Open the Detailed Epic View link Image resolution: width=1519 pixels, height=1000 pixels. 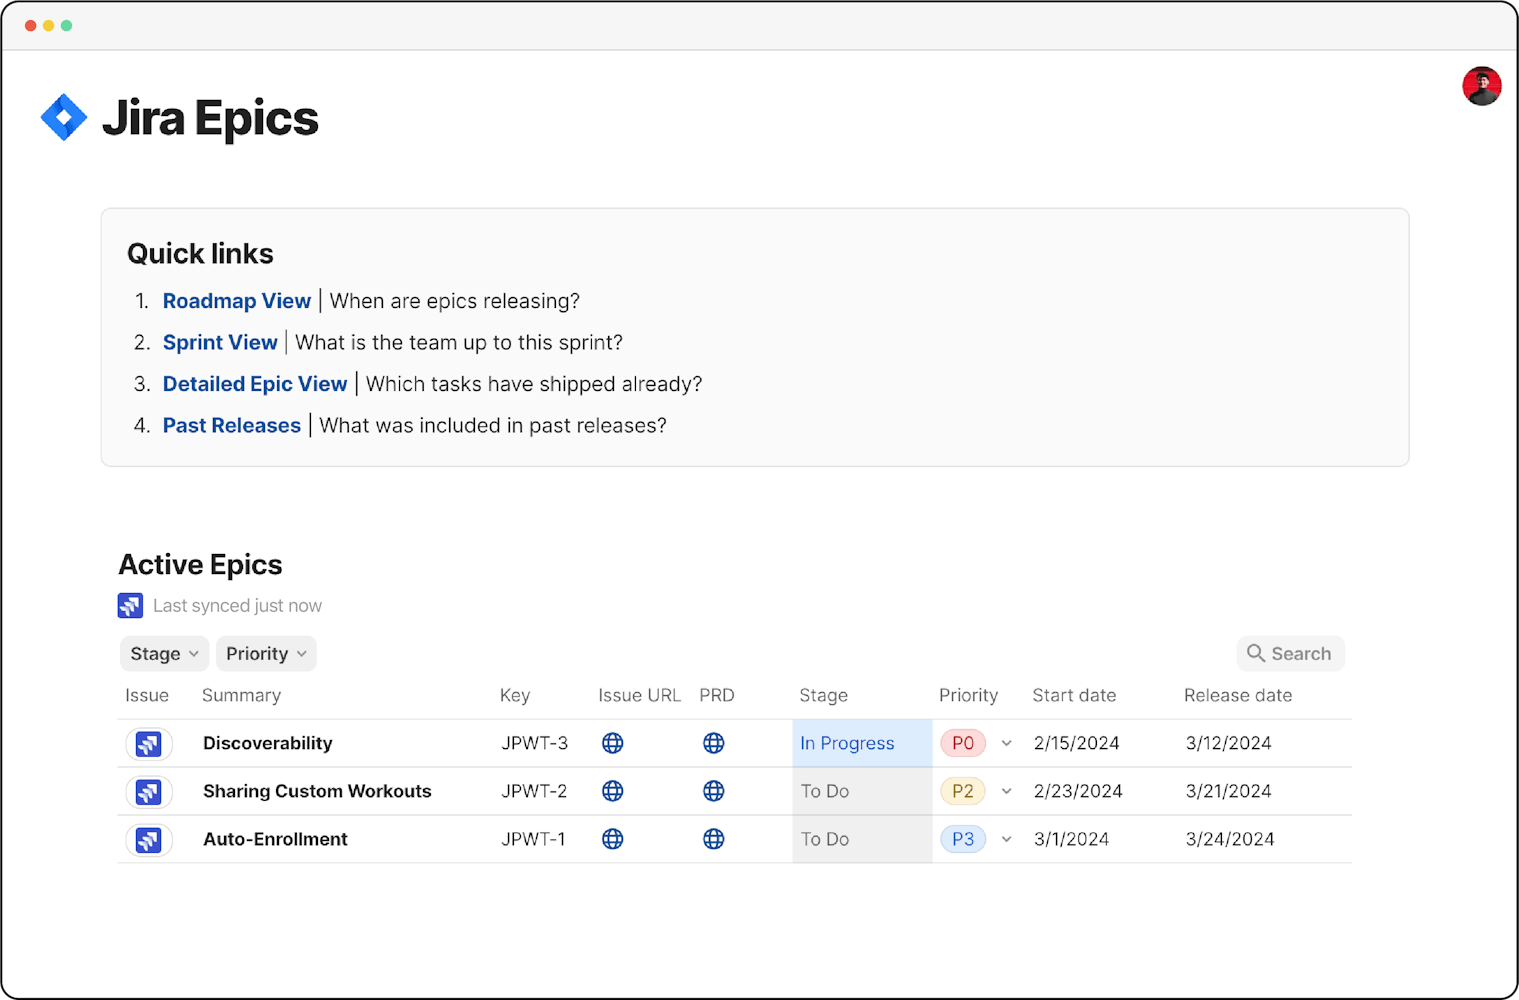tap(255, 384)
